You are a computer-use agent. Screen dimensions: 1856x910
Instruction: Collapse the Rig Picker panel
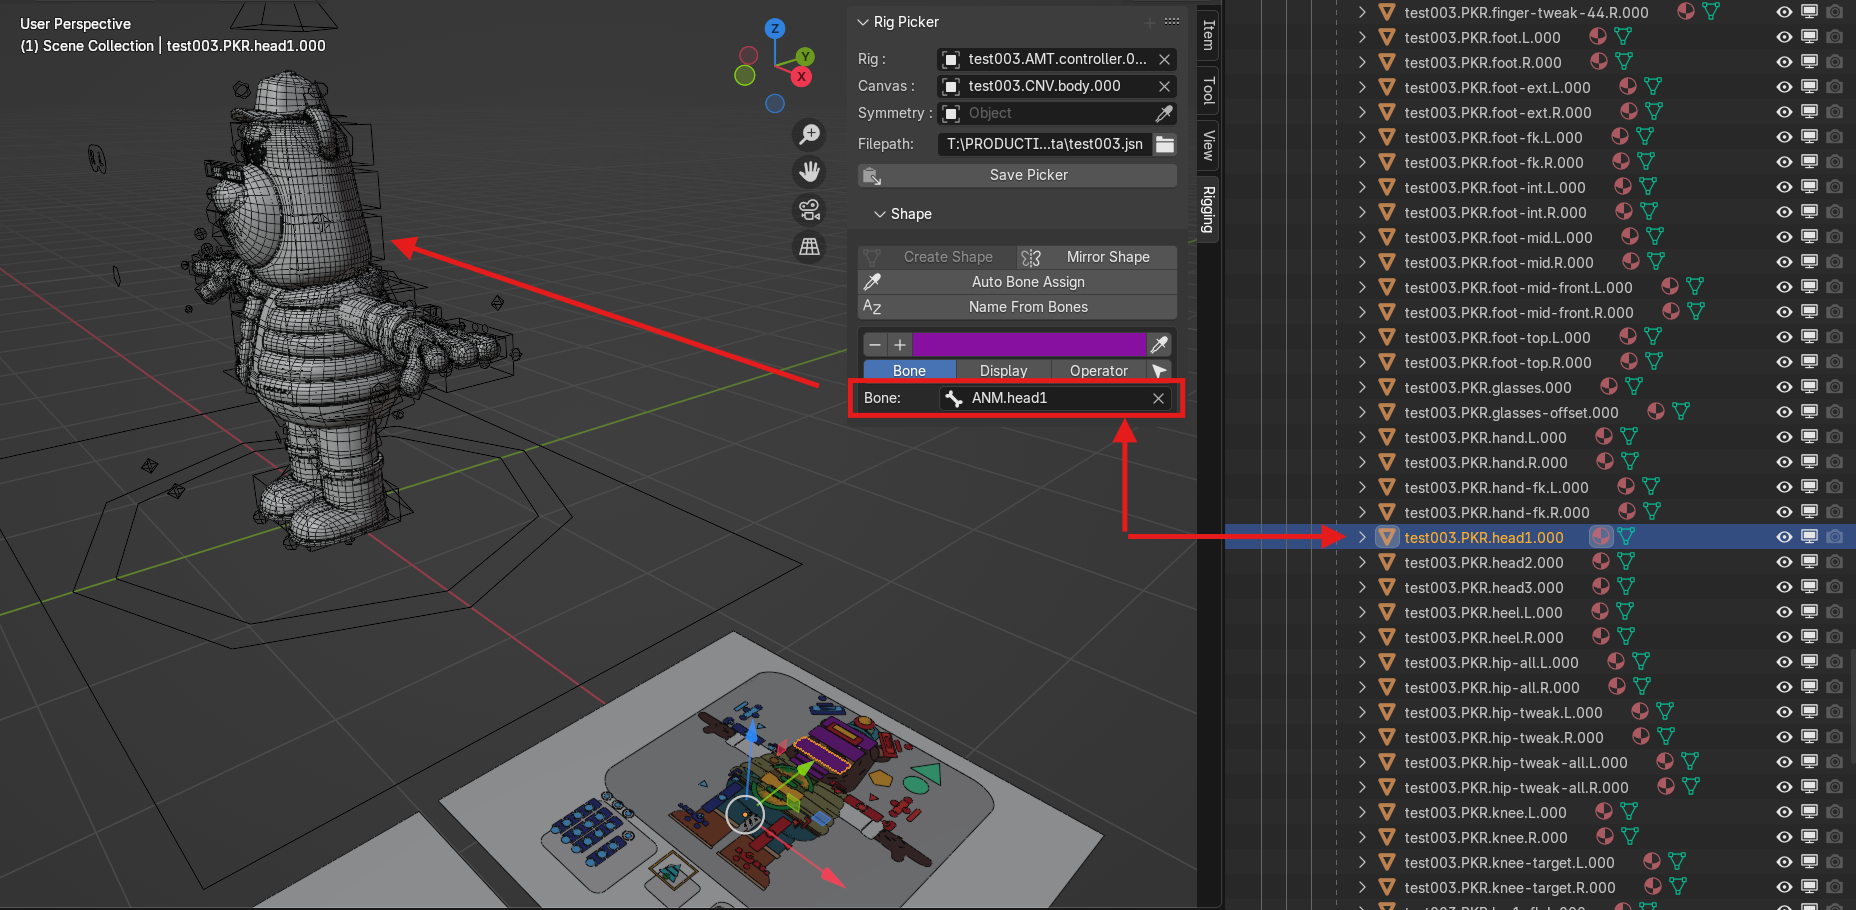[x=863, y=22]
